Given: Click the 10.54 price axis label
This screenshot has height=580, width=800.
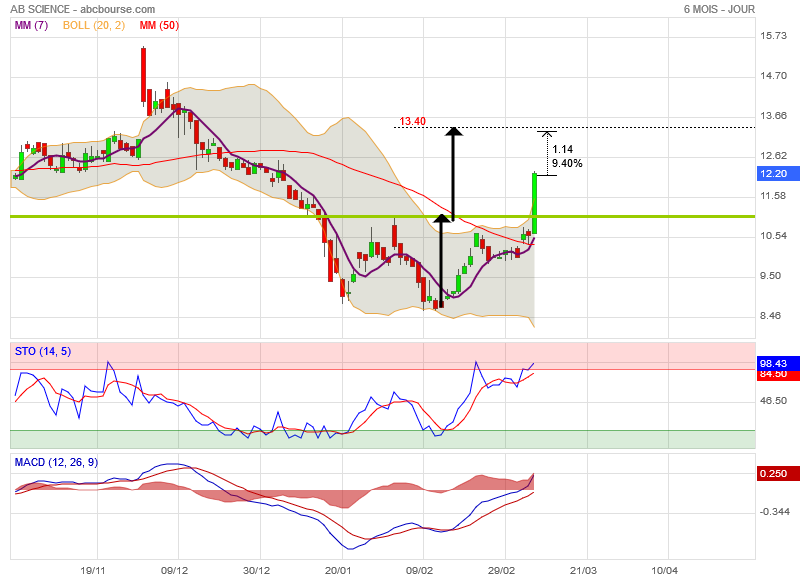Looking at the screenshot, I should pos(773,236).
